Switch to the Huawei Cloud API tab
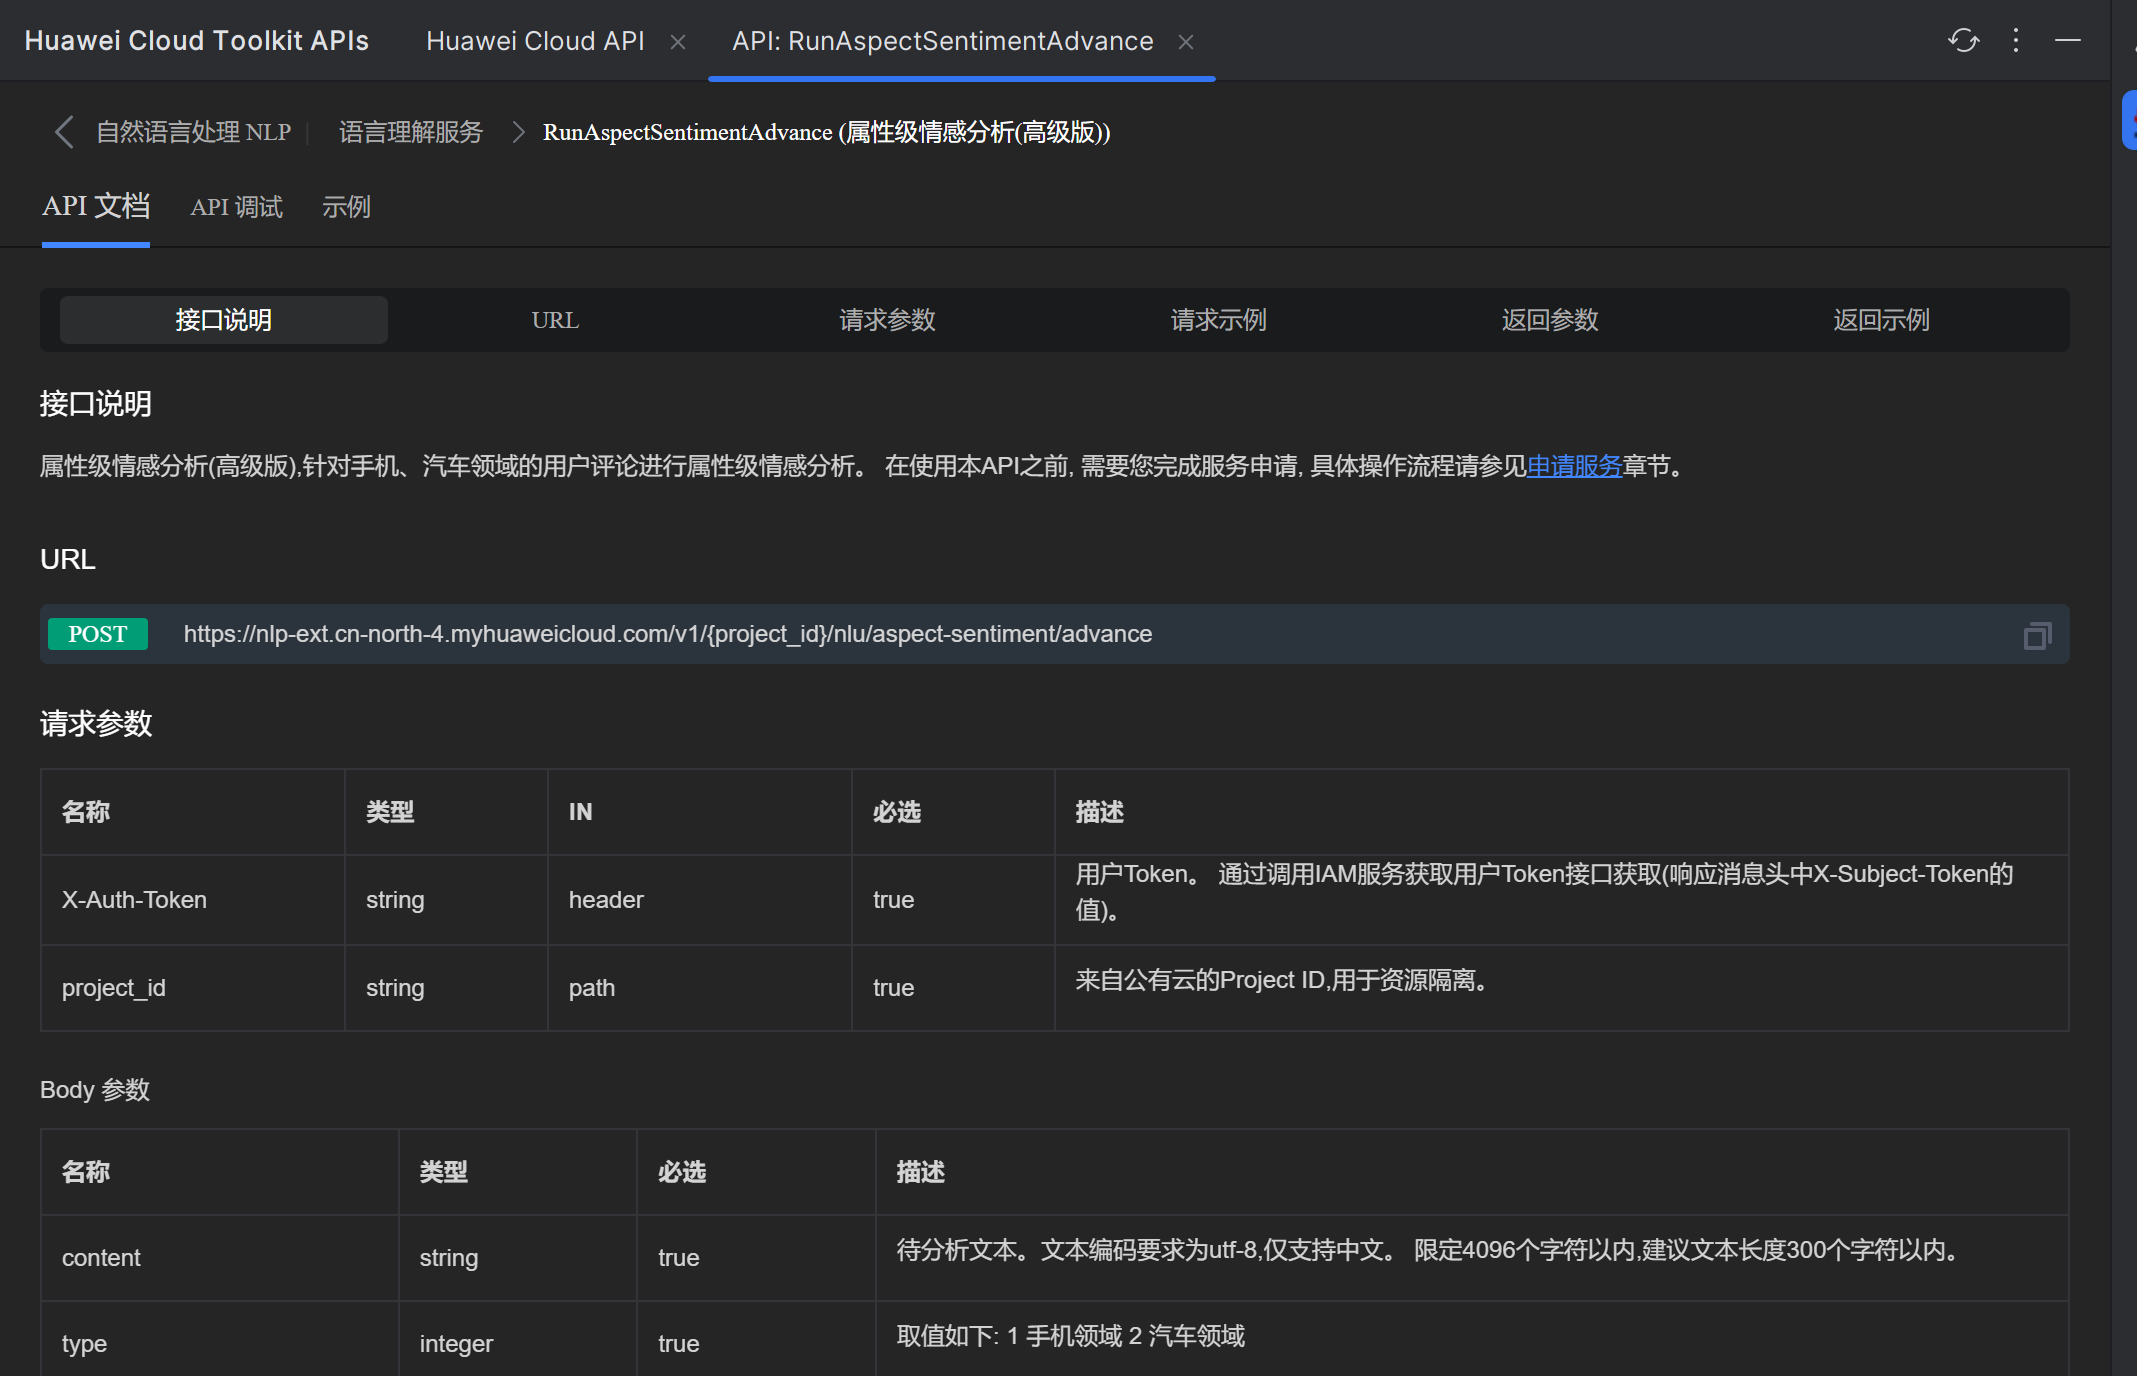Image resolution: width=2137 pixels, height=1376 pixels. [535, 41]
